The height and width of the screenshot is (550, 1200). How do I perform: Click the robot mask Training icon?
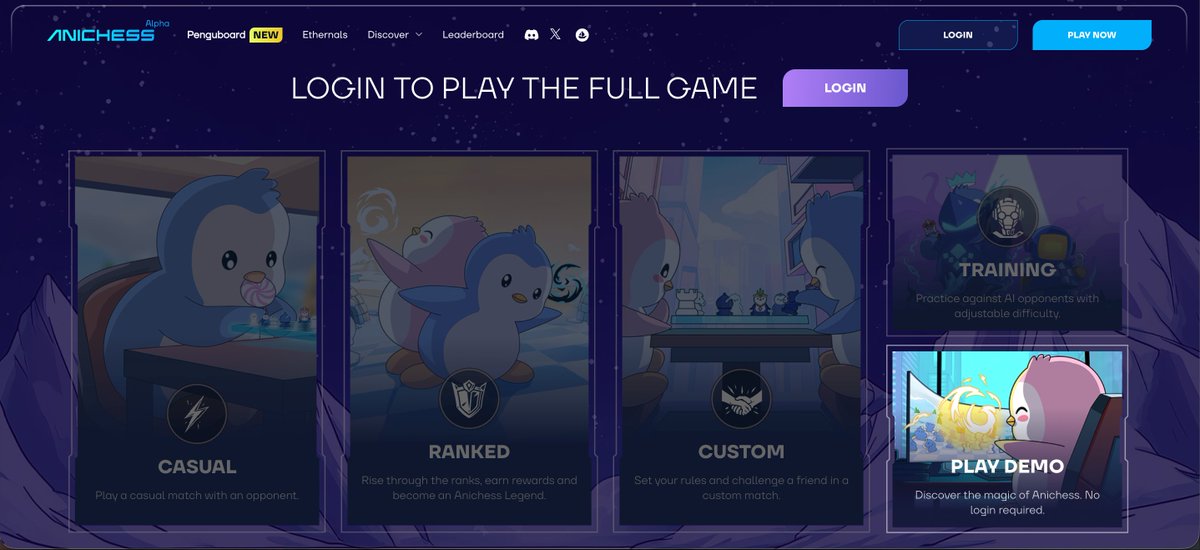pos(1007,218)
